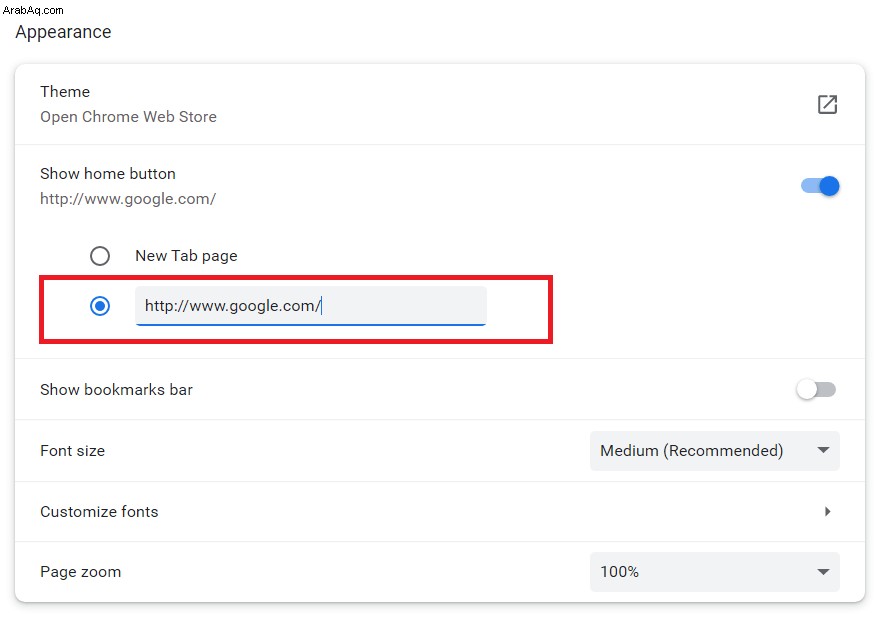Click the Font size dropdown arrow
Viewport: 894px width, 629px height.
823,450
